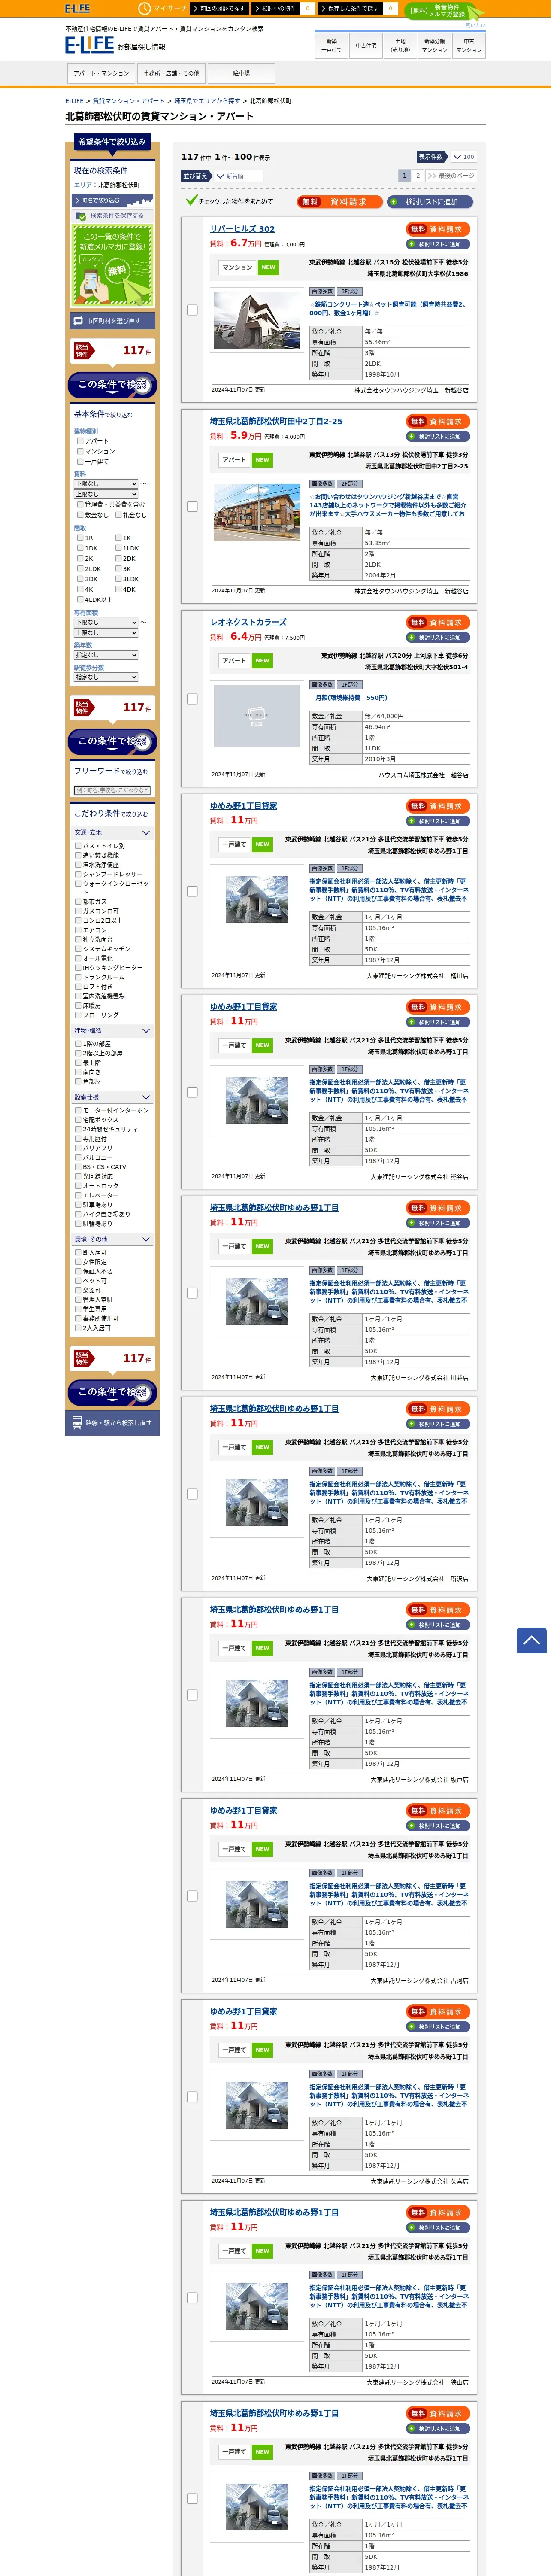Enable the 管理費・共益費を含む checkbox
Image resolution: width=551 pixels, height=2576 pixels.
point(80,505)
